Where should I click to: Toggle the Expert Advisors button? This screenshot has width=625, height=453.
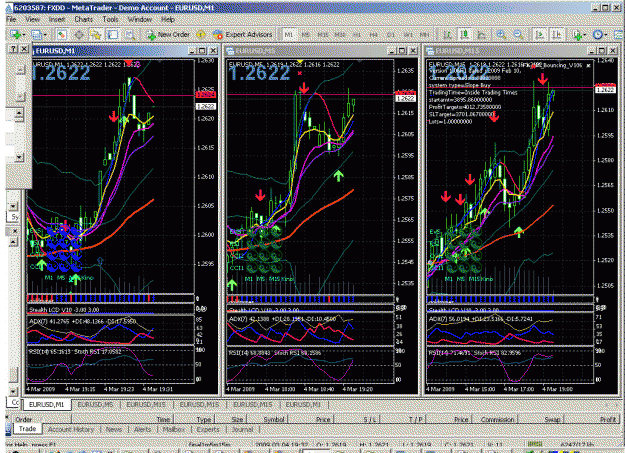[x=242, y=35]
